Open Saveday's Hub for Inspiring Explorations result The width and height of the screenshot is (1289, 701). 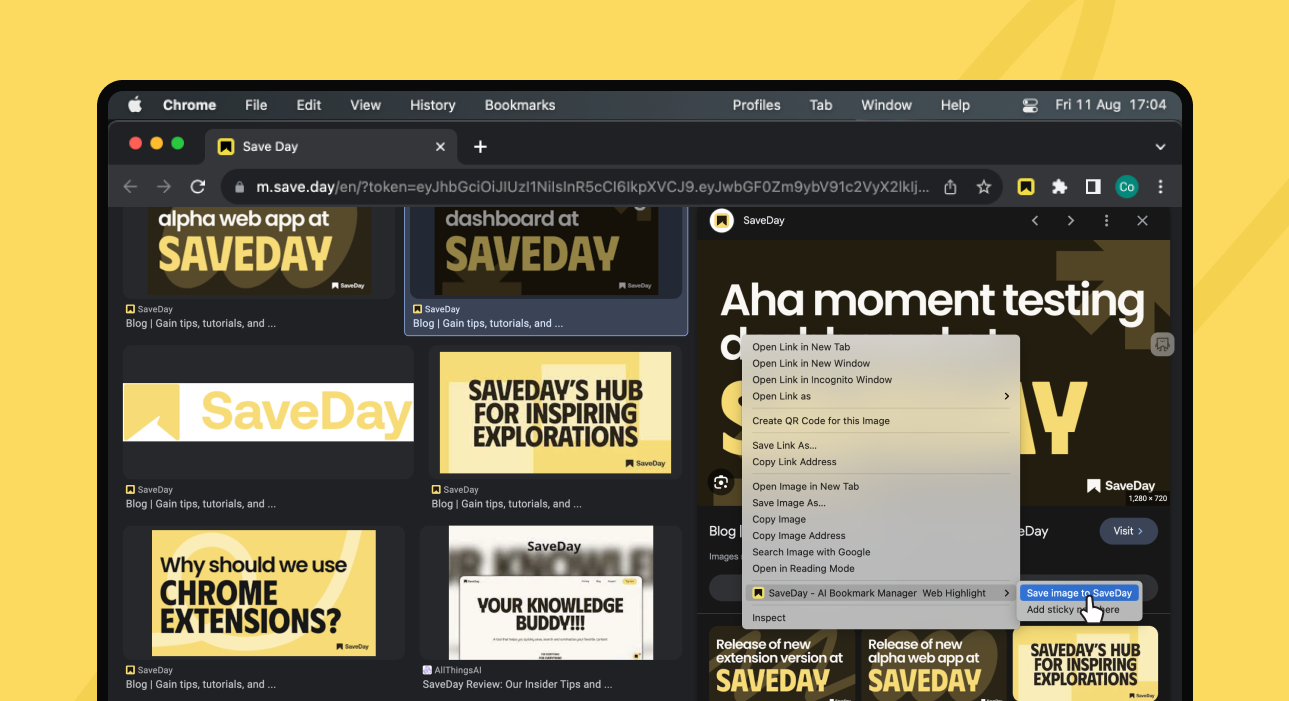[x=555, y=412]
